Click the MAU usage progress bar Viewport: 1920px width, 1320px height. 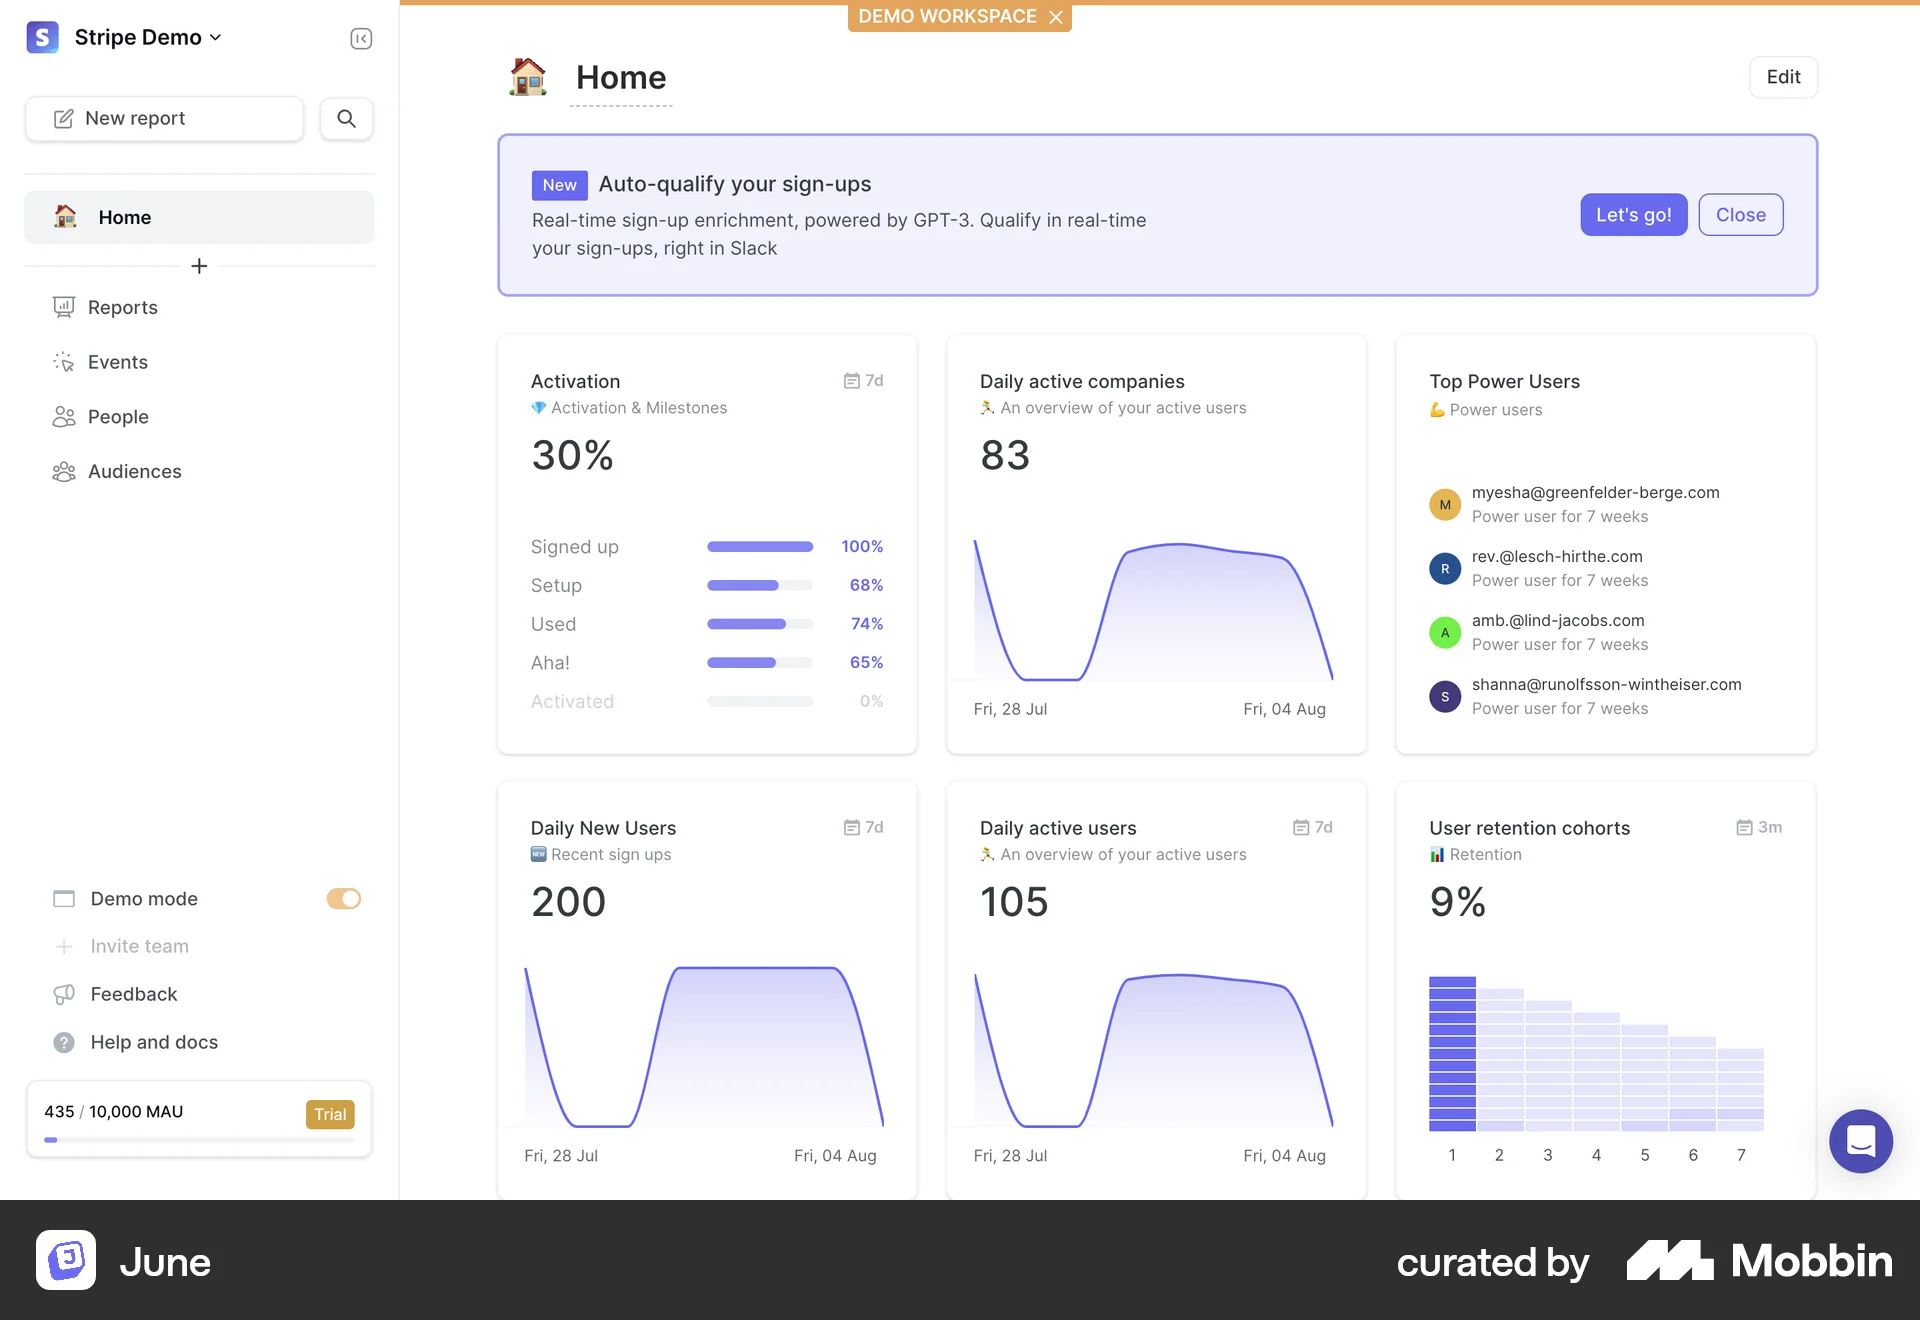(199, 1140)
